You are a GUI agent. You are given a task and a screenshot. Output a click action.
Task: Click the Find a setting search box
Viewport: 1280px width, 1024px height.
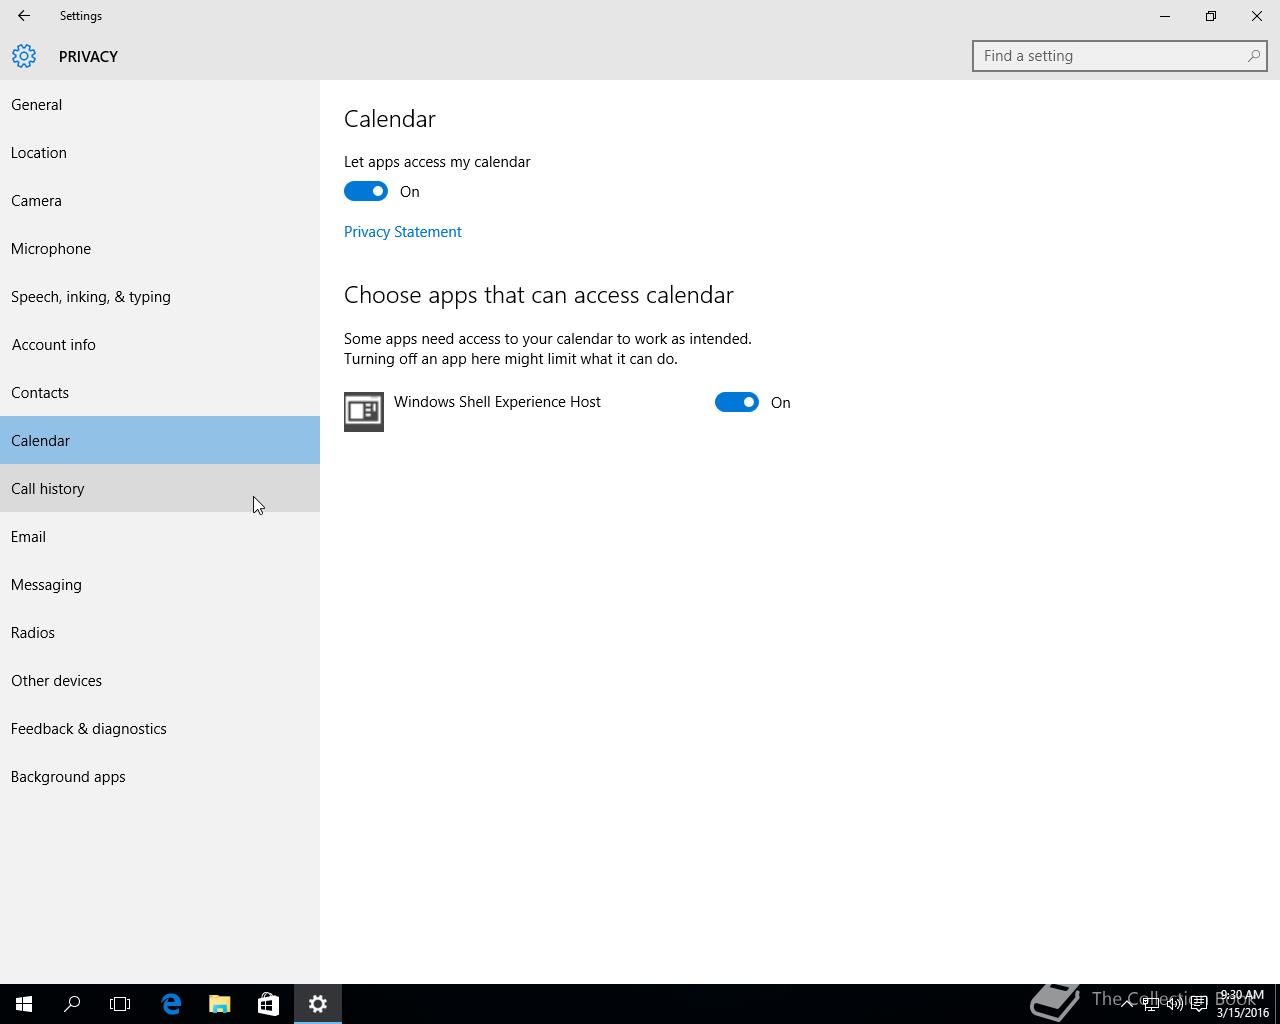(1120, 56)
